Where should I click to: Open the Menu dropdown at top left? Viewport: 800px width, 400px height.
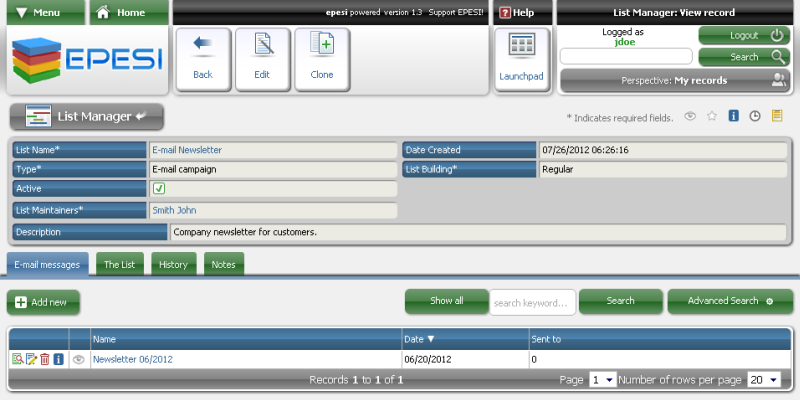click(45, 13)
